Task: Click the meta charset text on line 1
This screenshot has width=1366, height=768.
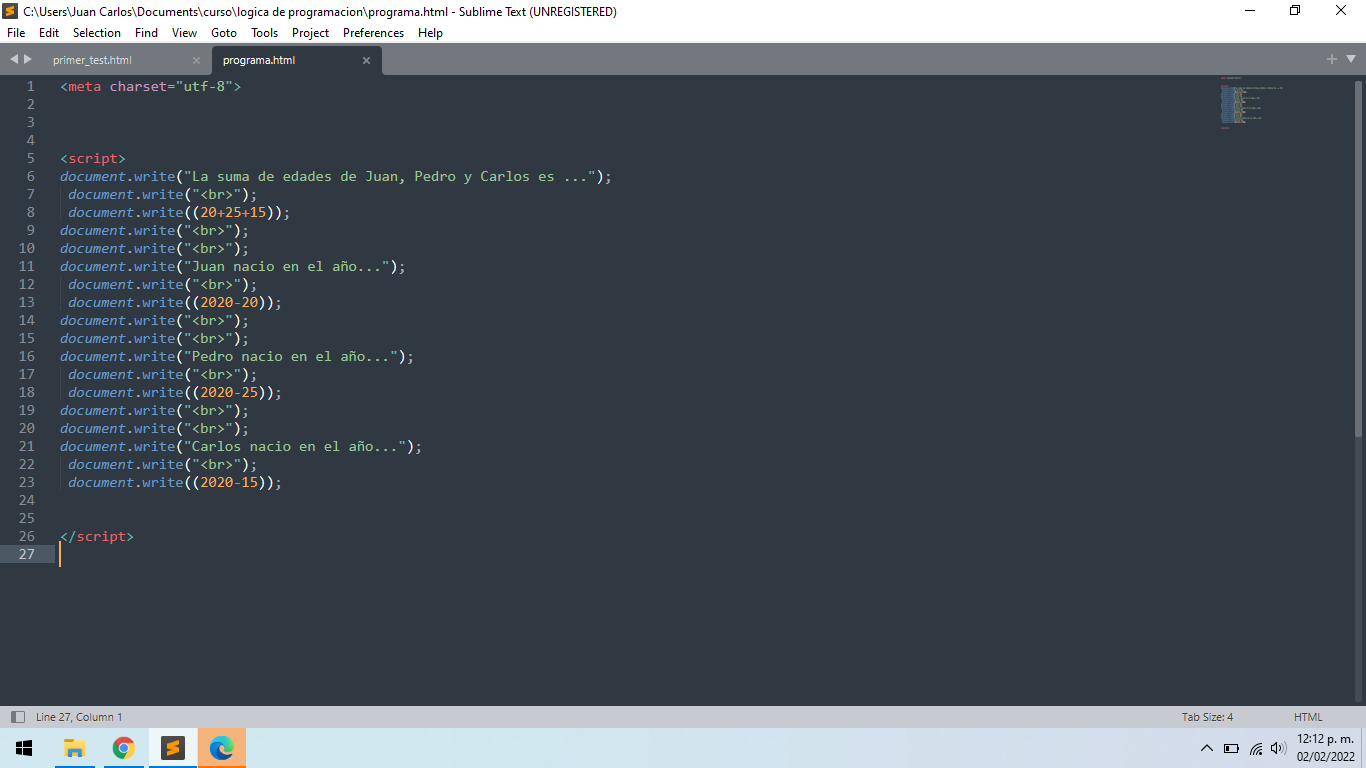Action: click(151, 86)
